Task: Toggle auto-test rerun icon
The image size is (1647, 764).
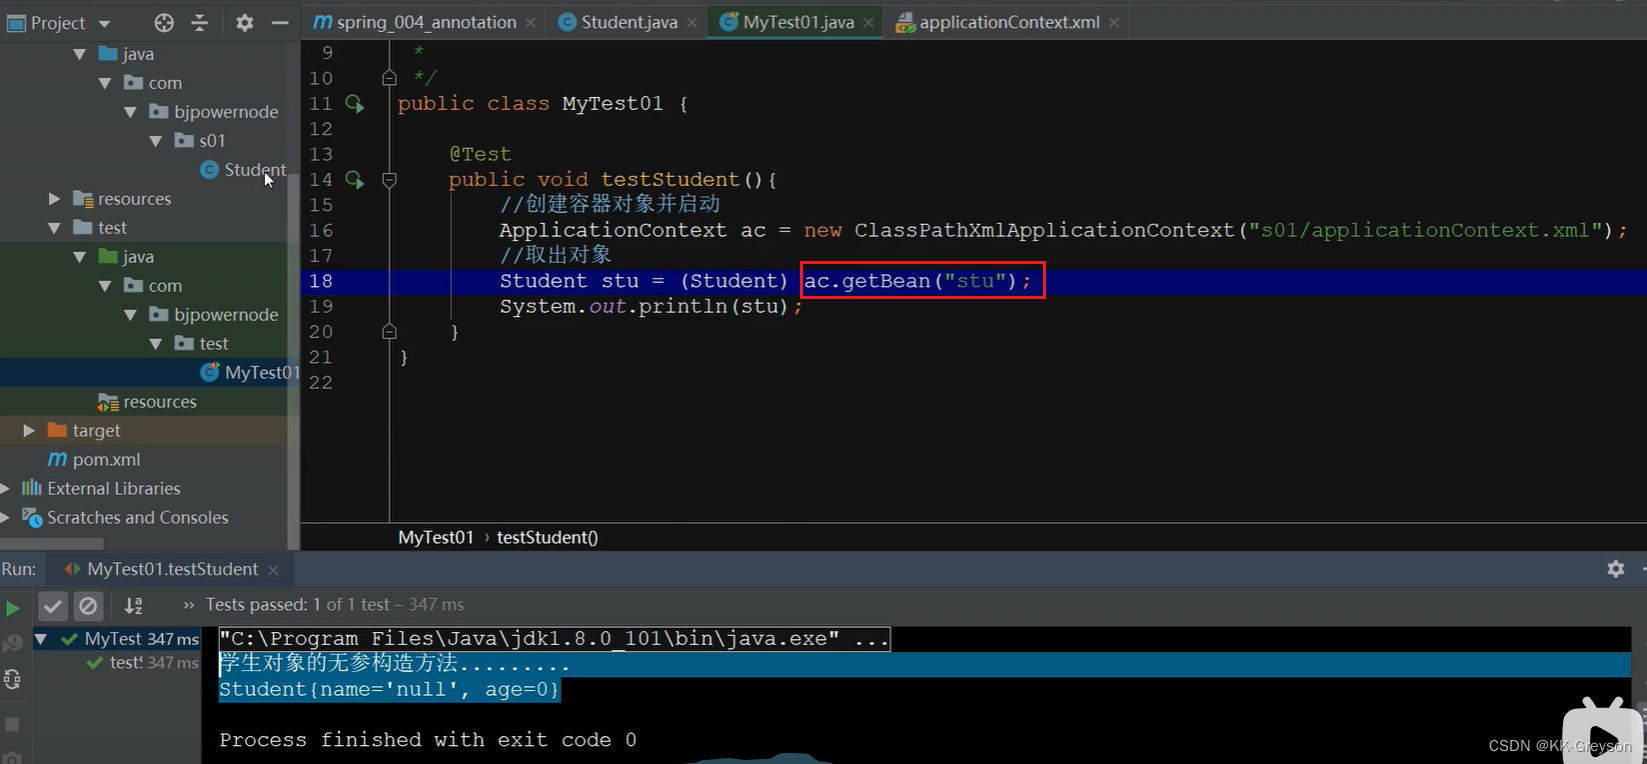Action: tap(12, 680)
